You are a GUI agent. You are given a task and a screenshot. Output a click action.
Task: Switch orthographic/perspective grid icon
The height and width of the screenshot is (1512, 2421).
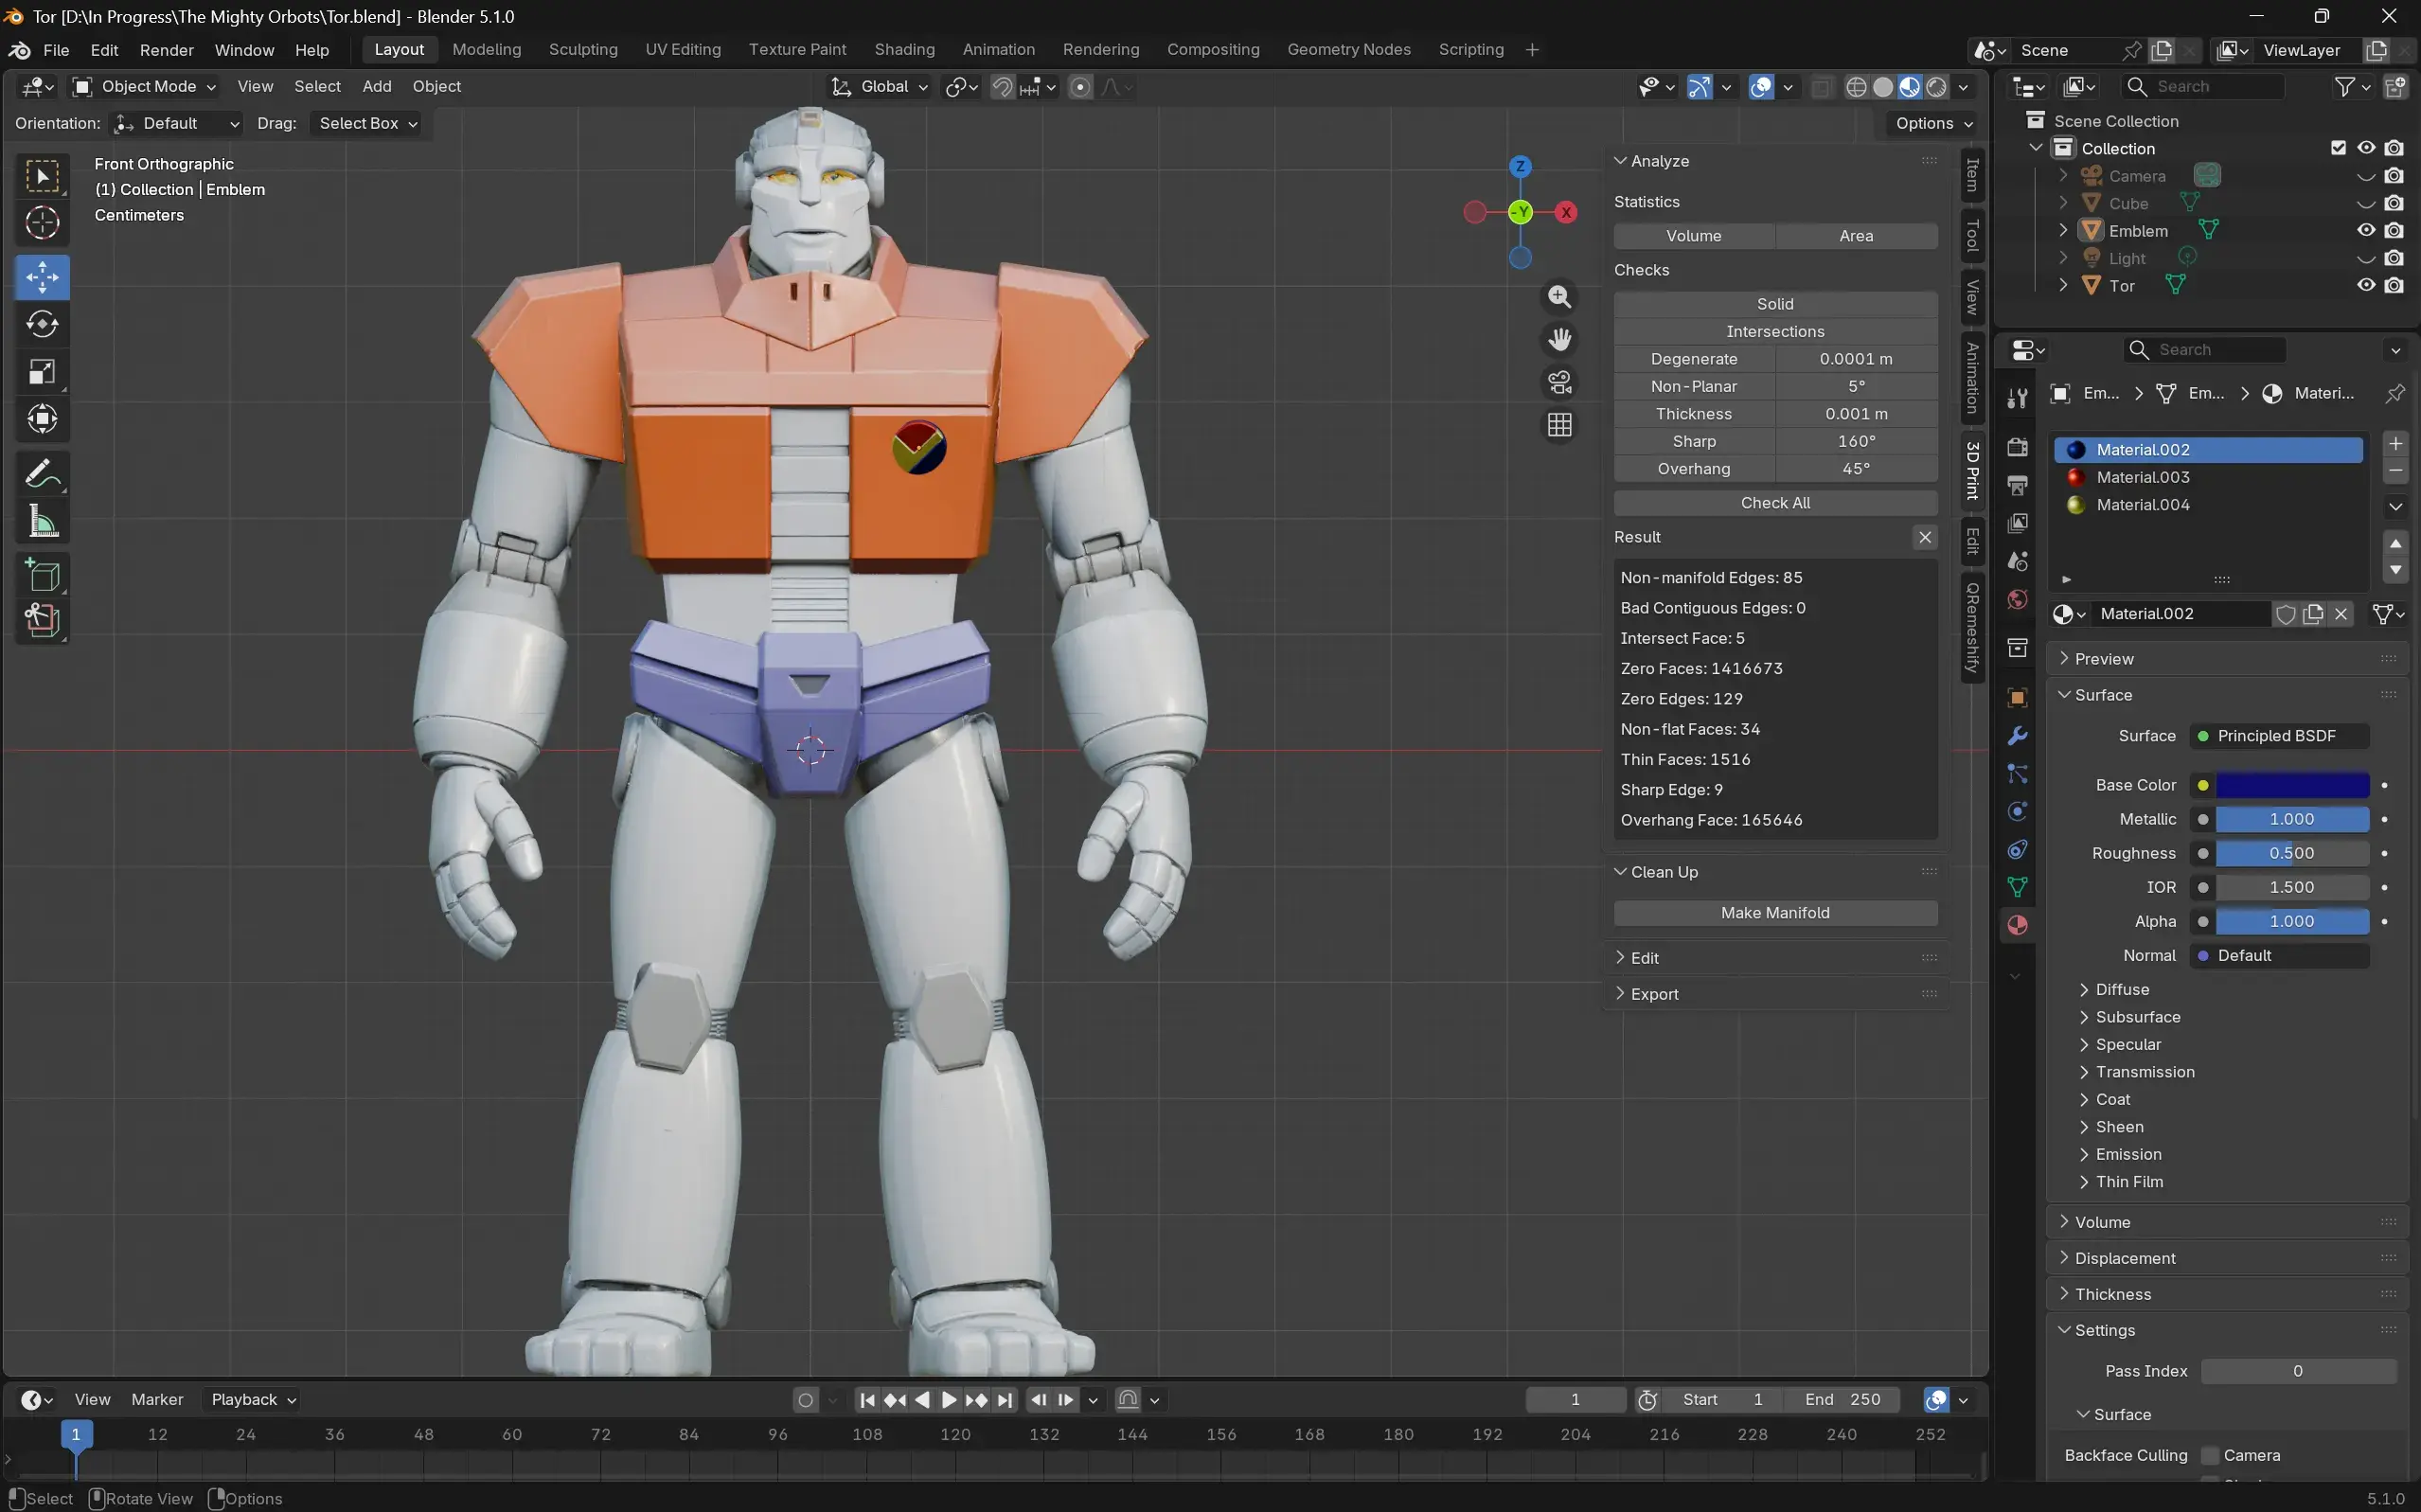click(x=1559, y=426)
